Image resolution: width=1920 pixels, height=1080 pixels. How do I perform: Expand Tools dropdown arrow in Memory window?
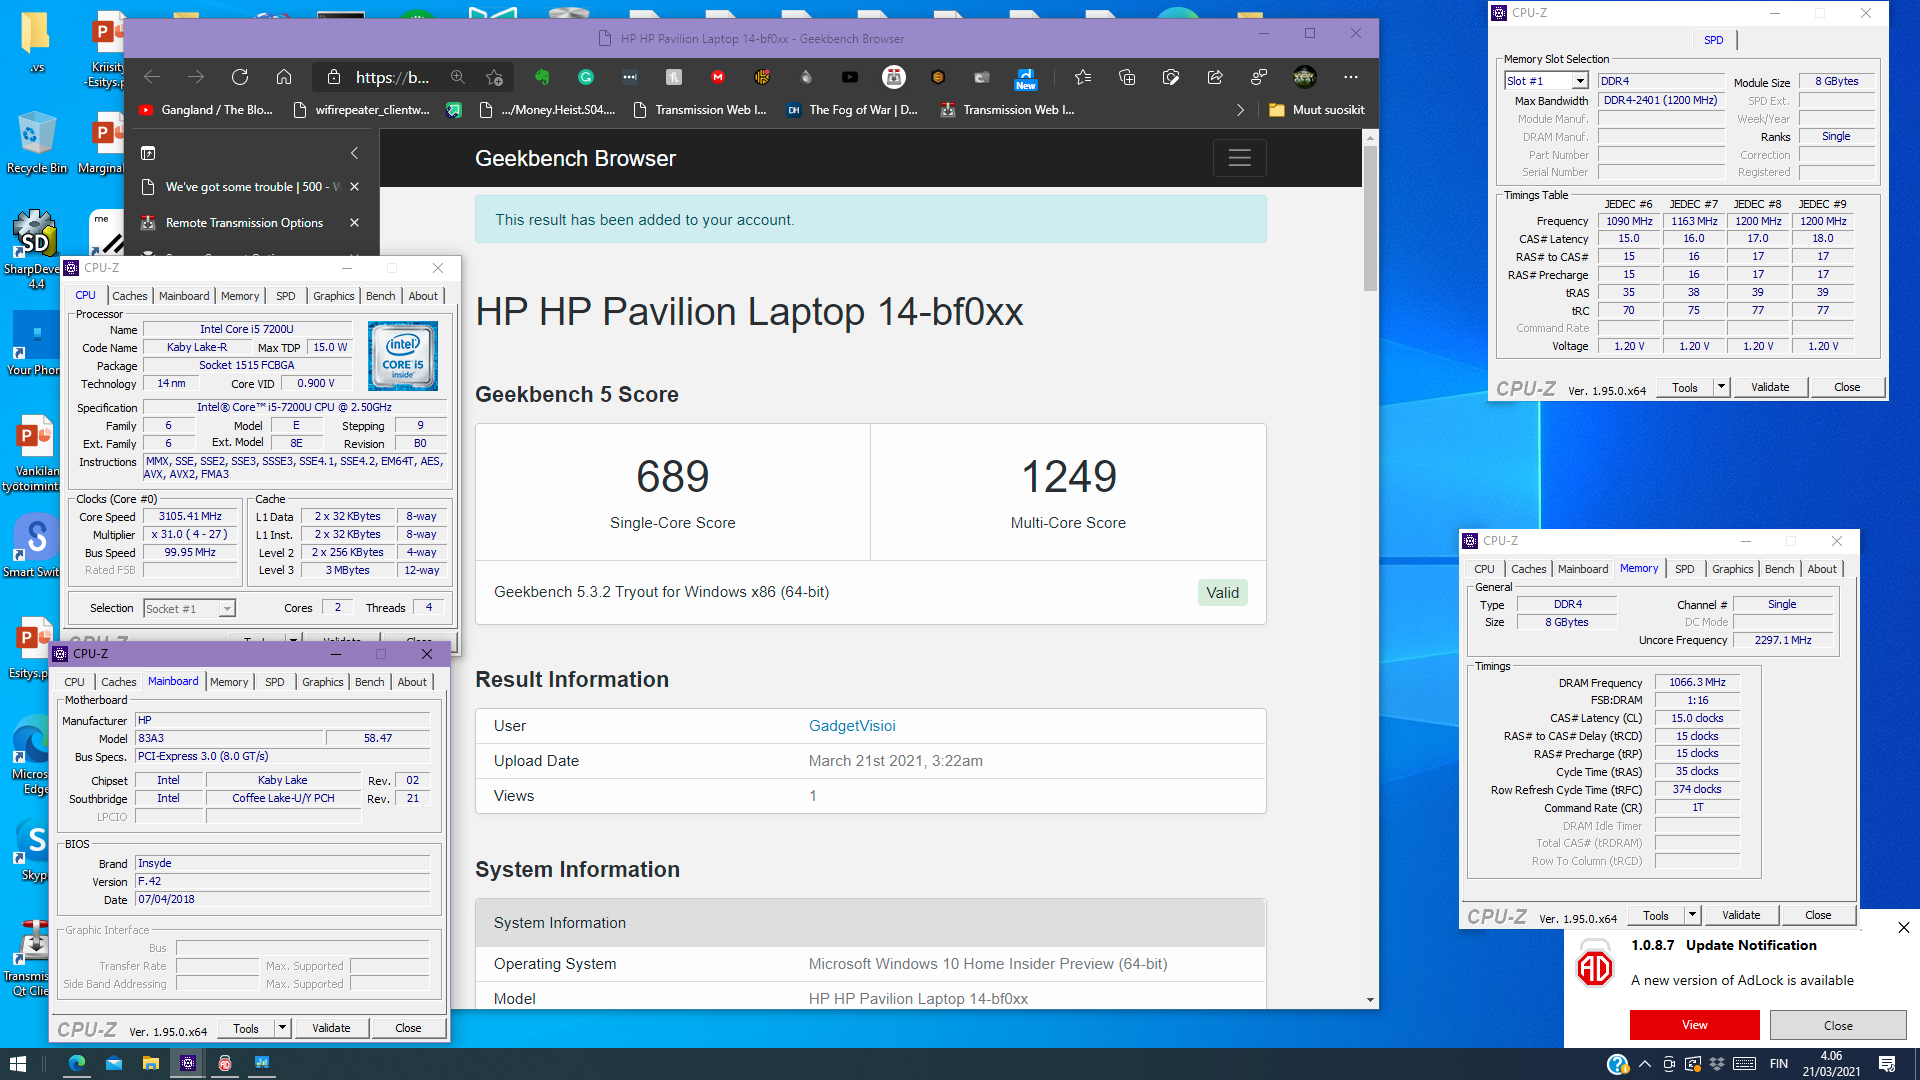click(1693, 915)
